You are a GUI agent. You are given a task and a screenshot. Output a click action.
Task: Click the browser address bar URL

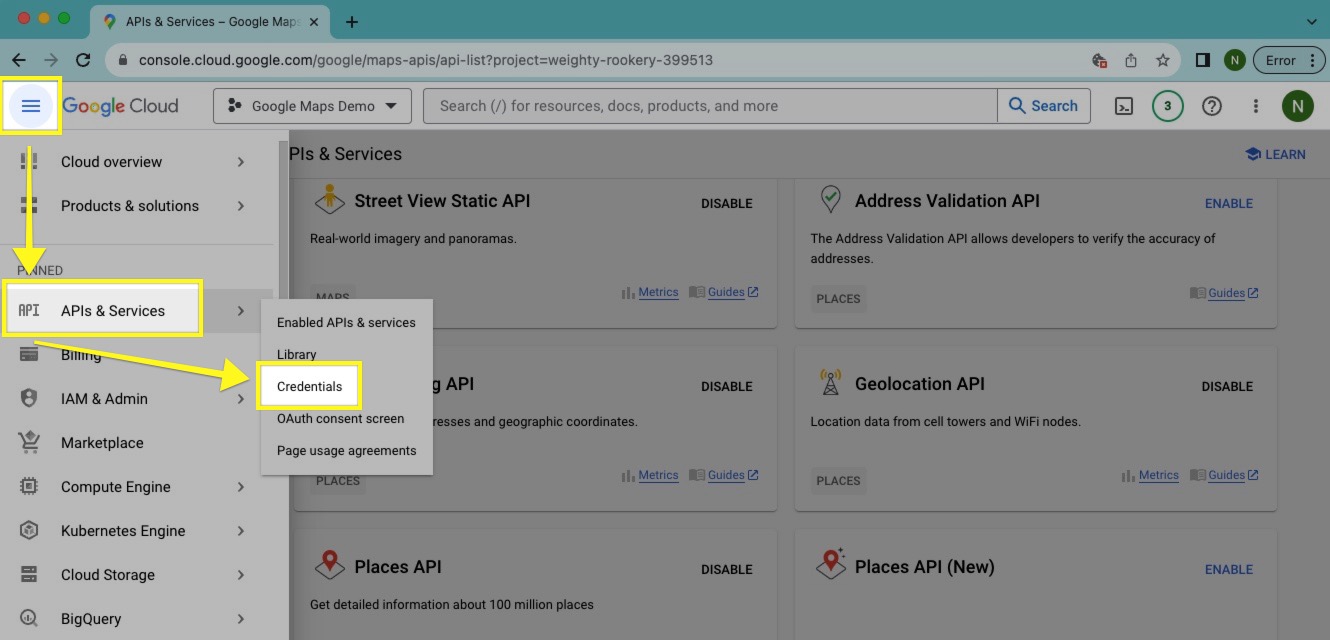click(x=426, y=60)
